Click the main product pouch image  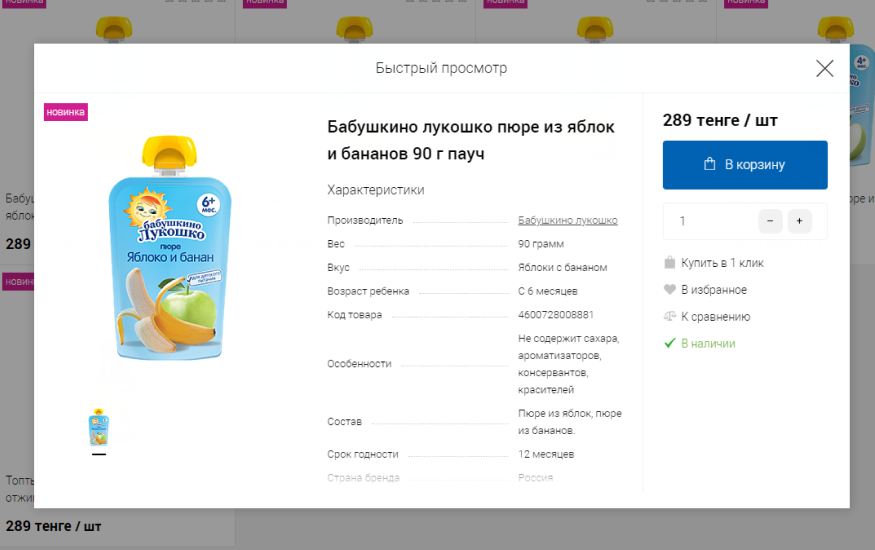coord(170,247)
